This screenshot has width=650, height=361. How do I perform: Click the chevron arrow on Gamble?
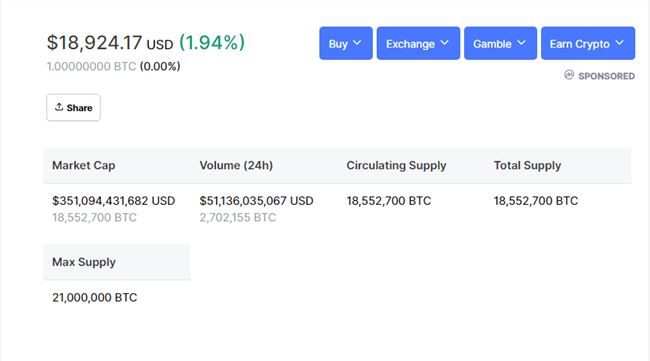[521, 43]
